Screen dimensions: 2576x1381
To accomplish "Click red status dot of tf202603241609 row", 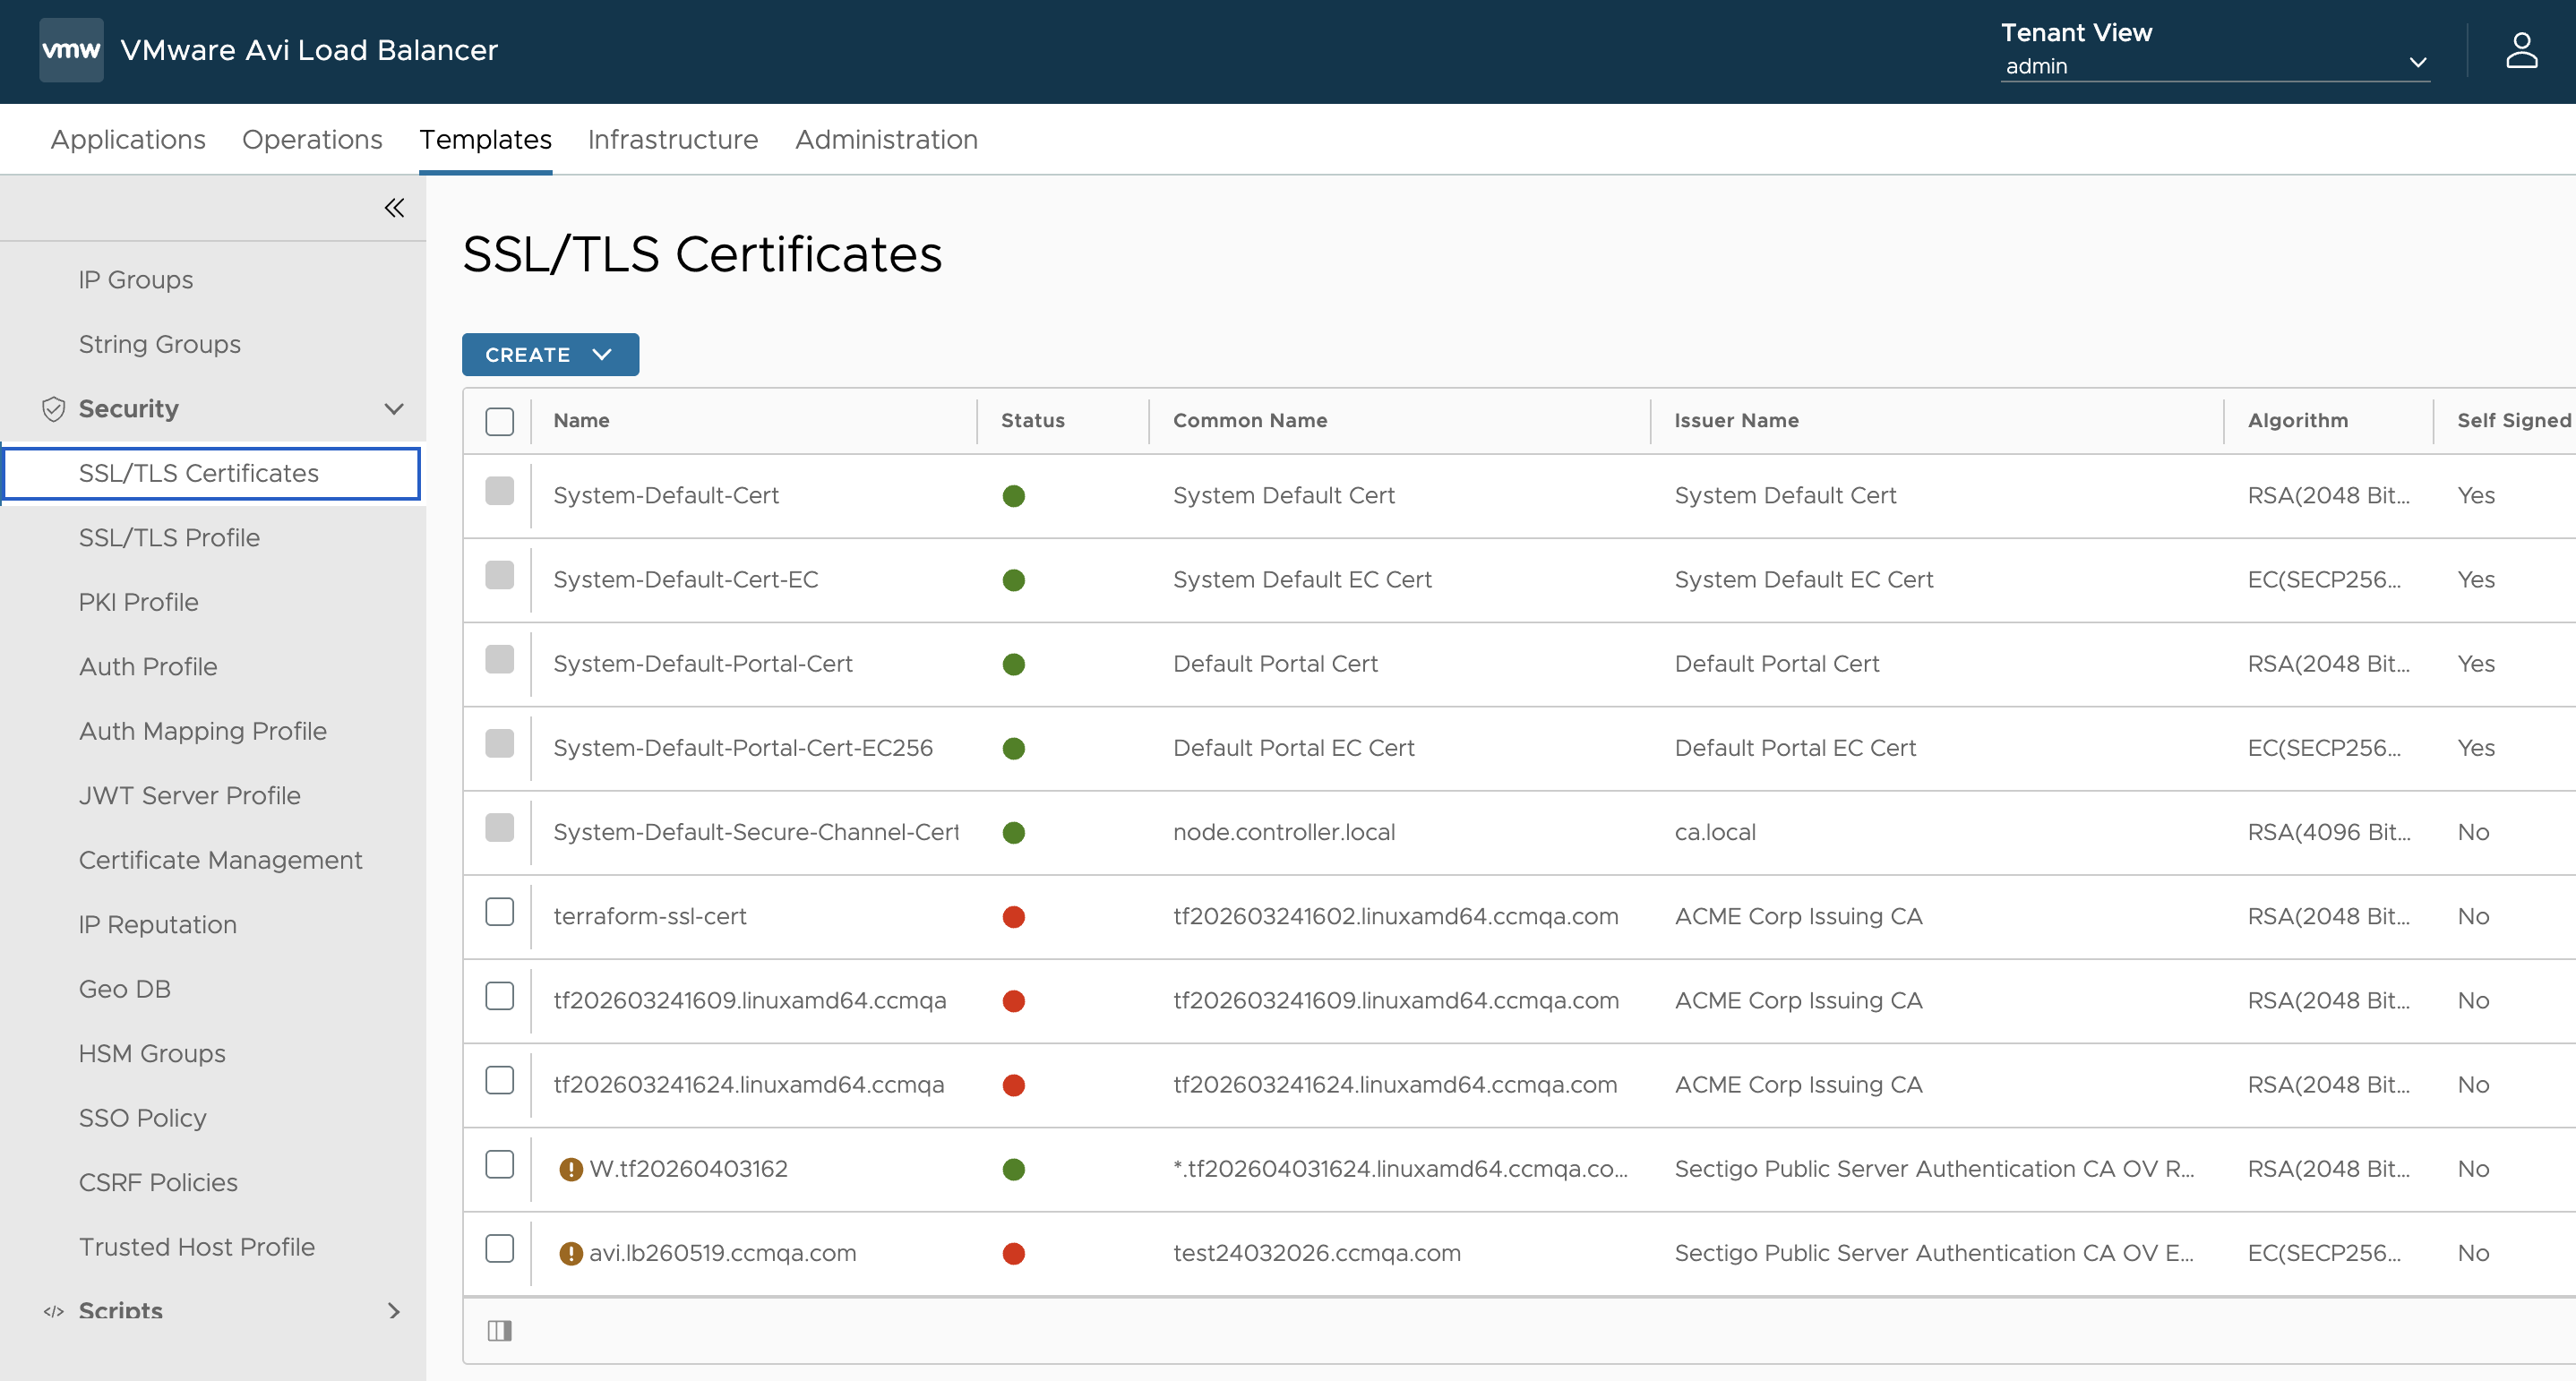I will [1014, 1001].
